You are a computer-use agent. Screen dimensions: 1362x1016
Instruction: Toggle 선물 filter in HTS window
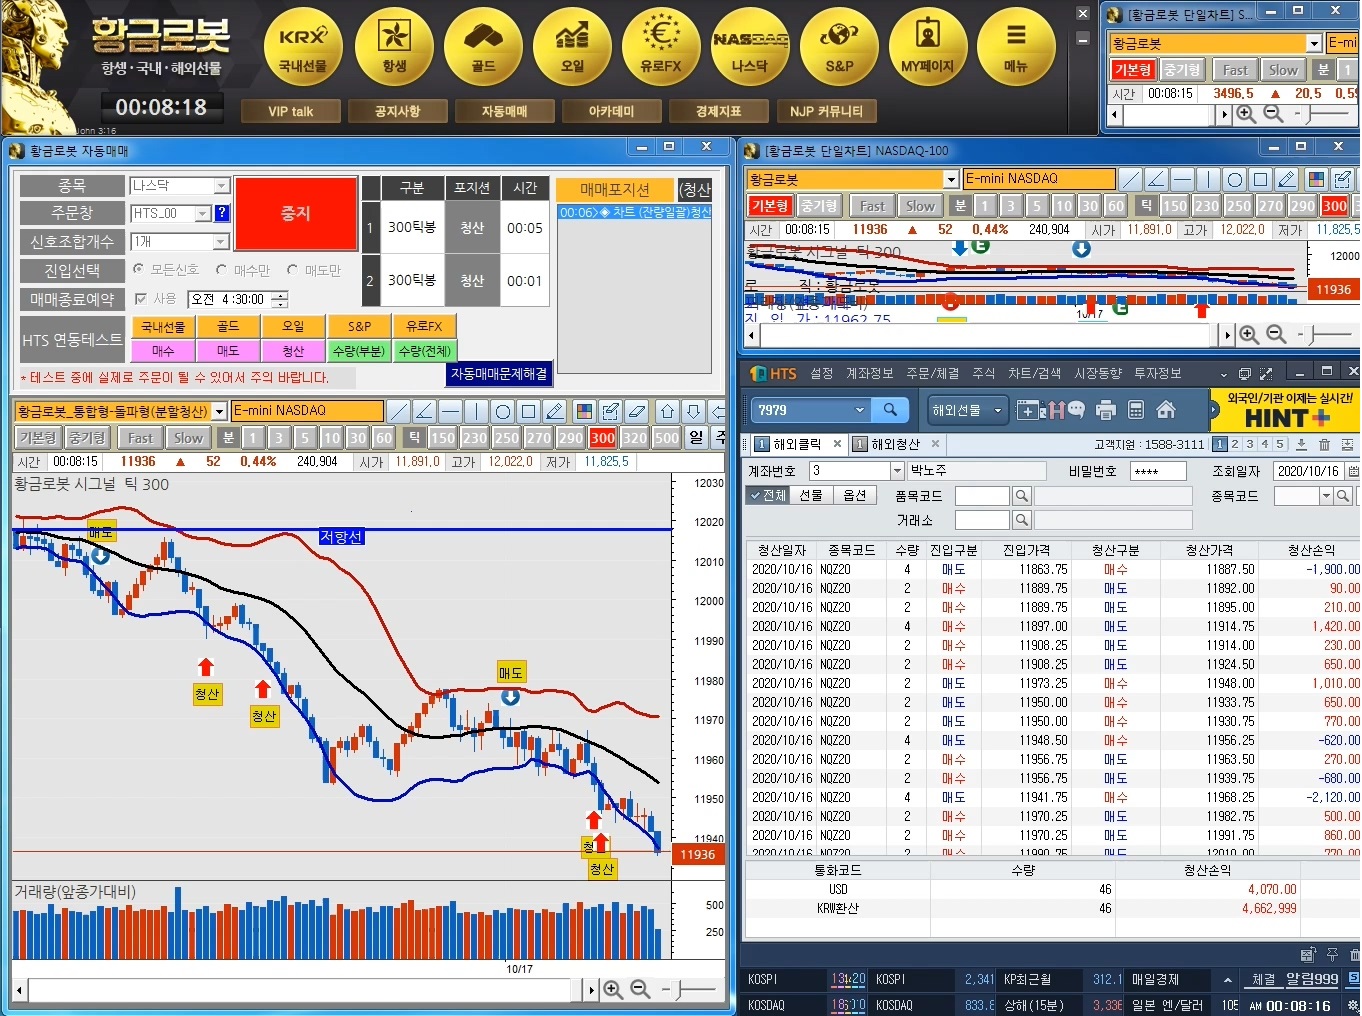[x=810, y=495]
